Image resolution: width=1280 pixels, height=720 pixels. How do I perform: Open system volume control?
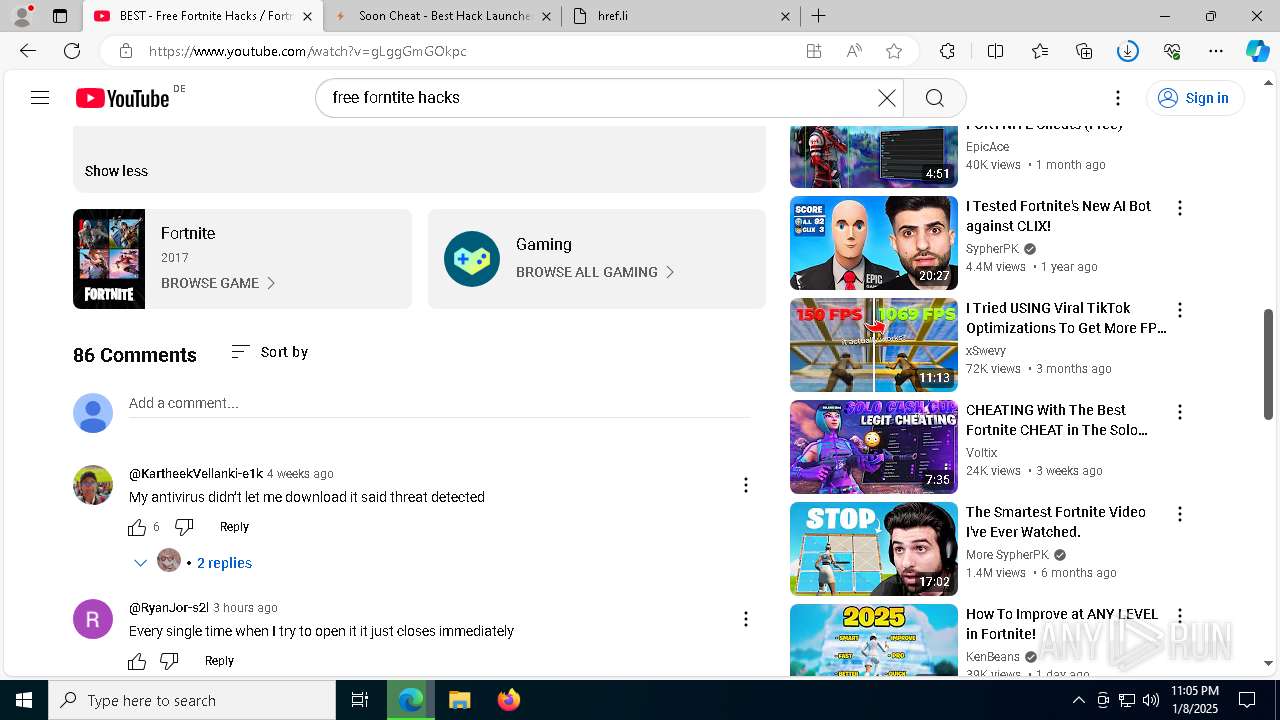pos(1150,700)
